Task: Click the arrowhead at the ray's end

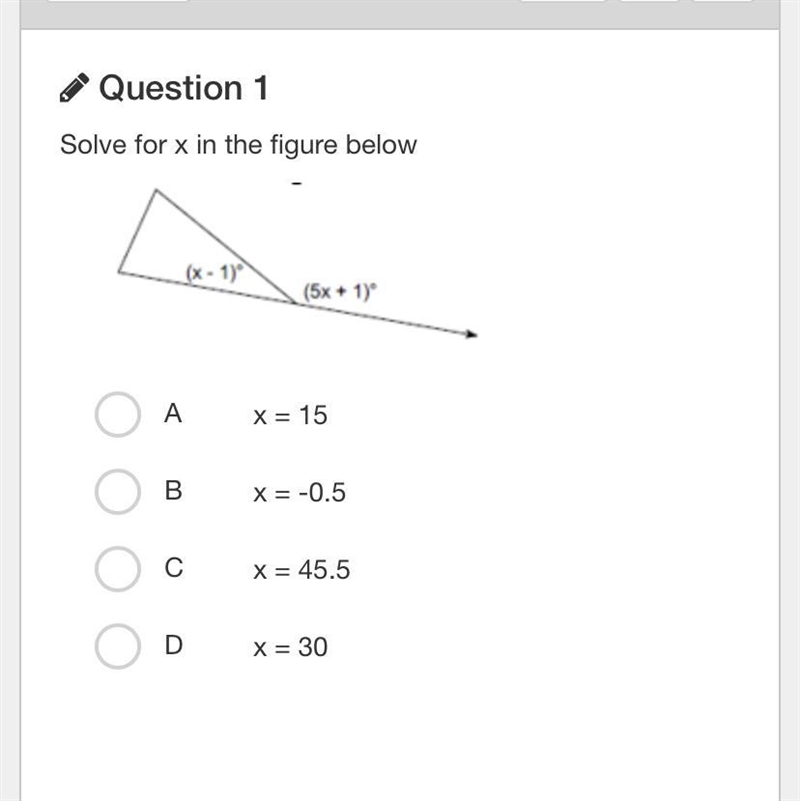Action: click(472, 334)
